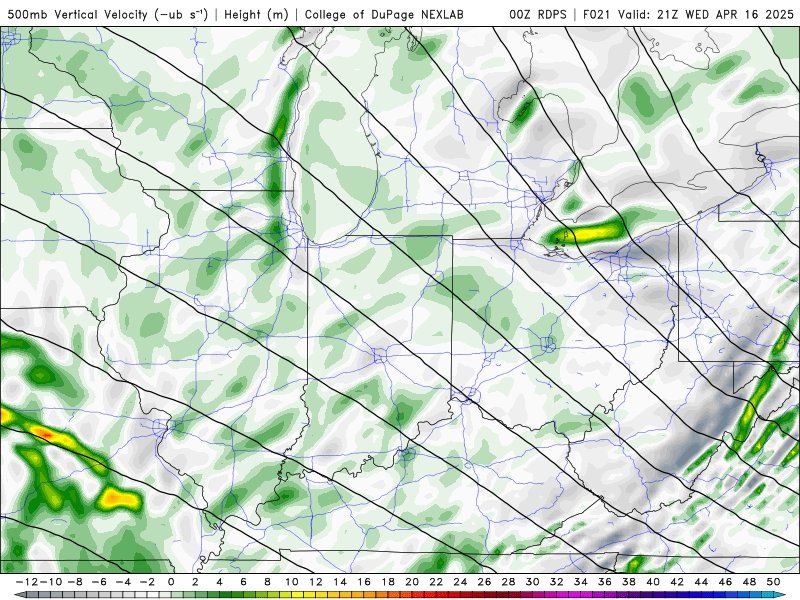Click the '14' value on the color scale
This screenshot has width=800, height=600.
pos(340,582)
